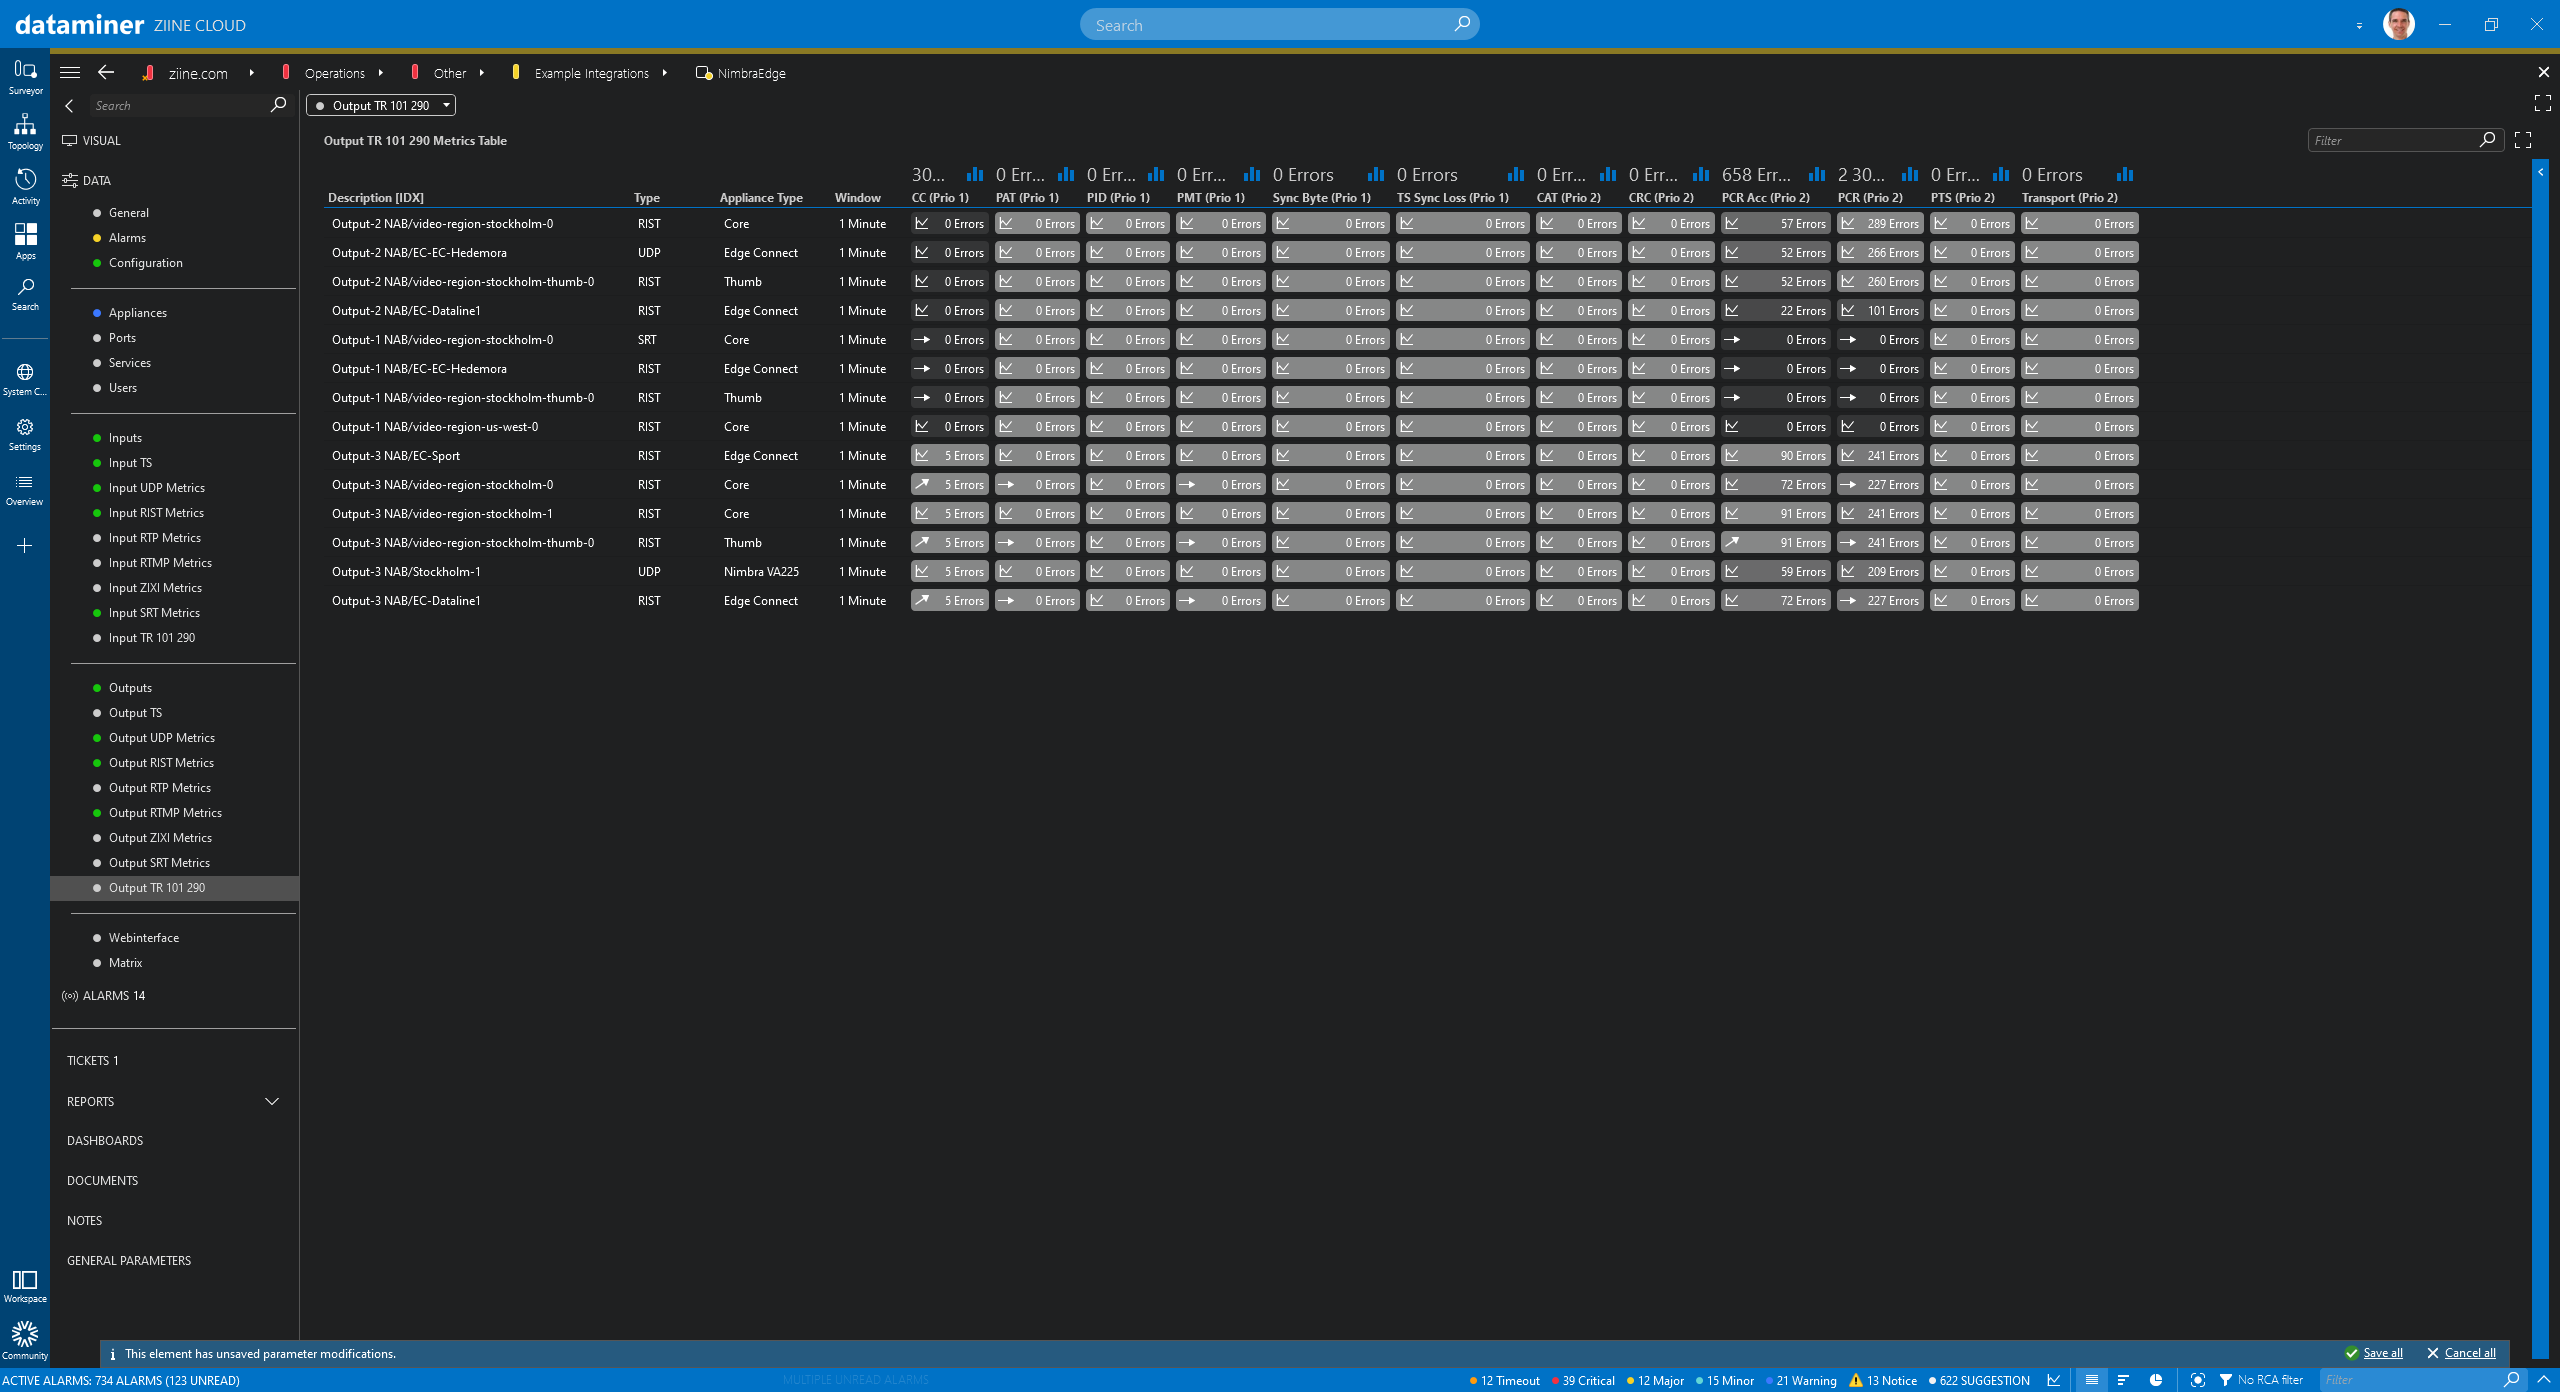The width and height of the screenshot is (2560, 1392).
Task: Open the histogram icon for PCR Acc column
Action: tap(1817, 174)
